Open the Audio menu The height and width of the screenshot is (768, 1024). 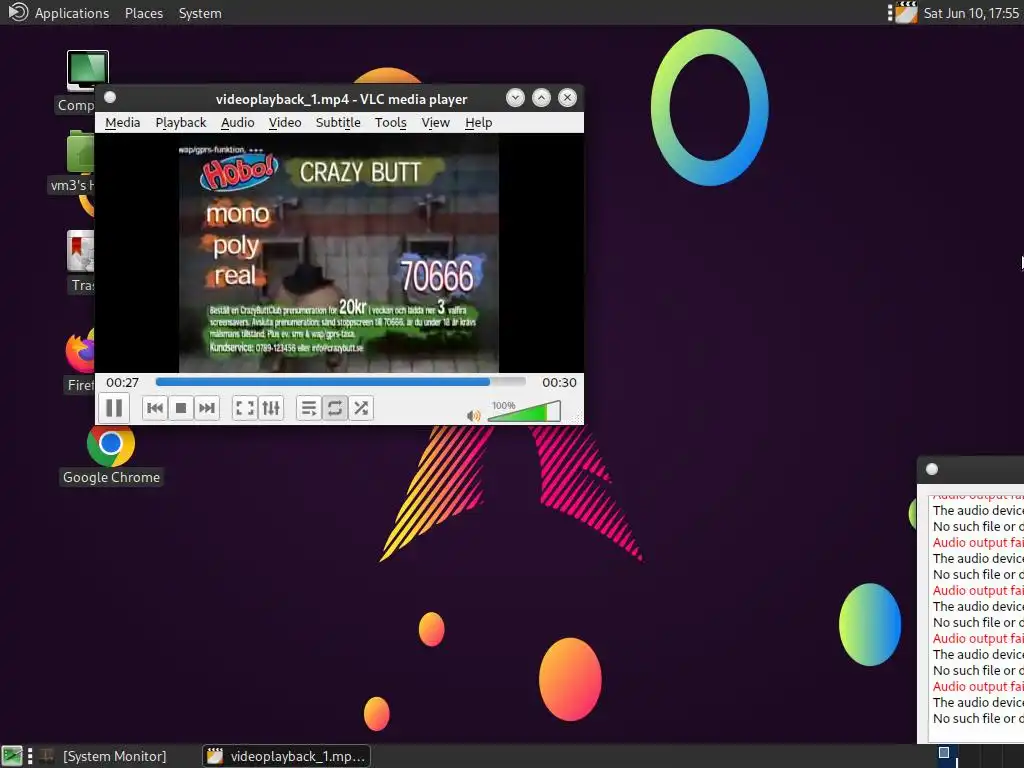pyautogui.click(x=238, y=123)
